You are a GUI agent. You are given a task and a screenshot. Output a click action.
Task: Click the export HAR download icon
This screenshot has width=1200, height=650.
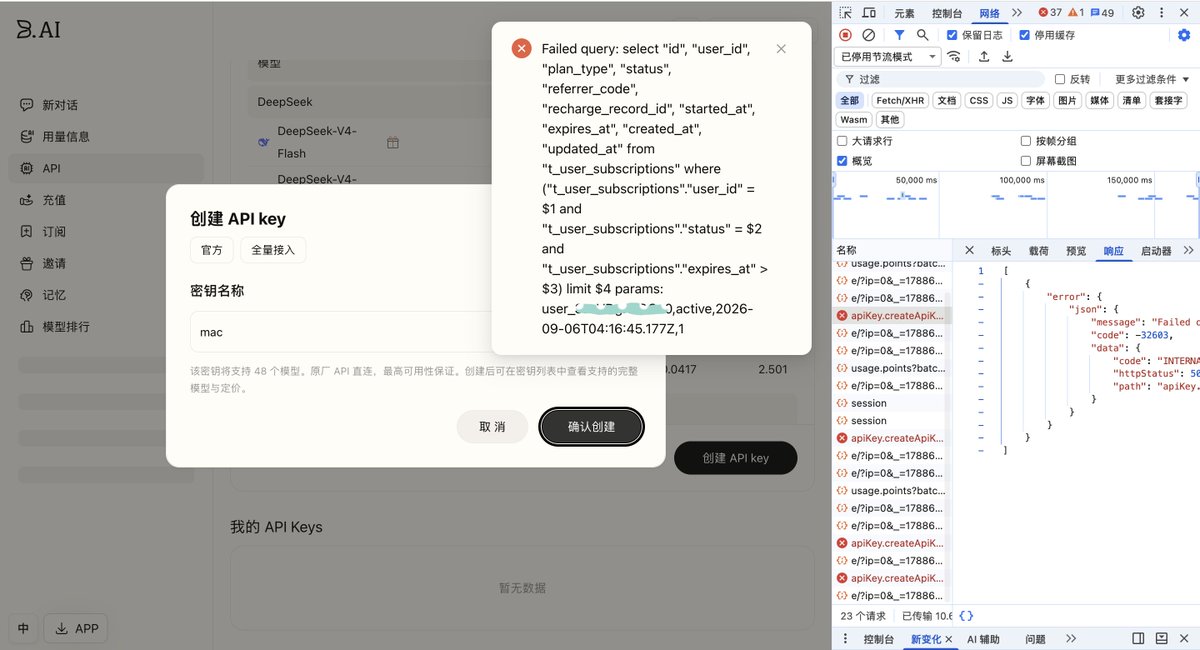1008,57
